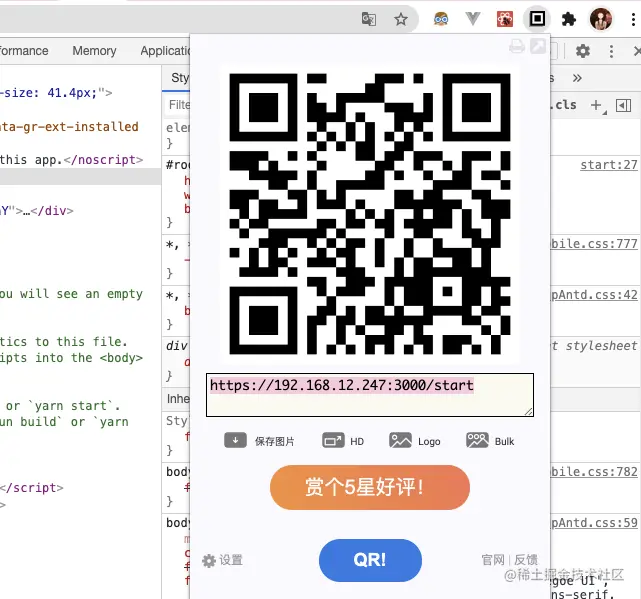
Task: Open source link bile.css:782
Action: click(594, 471)
